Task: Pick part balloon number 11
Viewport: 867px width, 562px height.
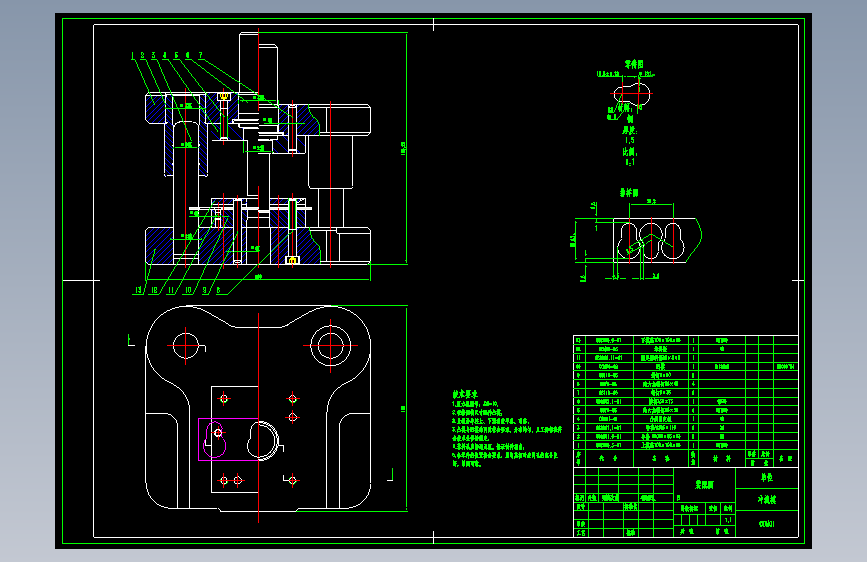Action: 171,290
